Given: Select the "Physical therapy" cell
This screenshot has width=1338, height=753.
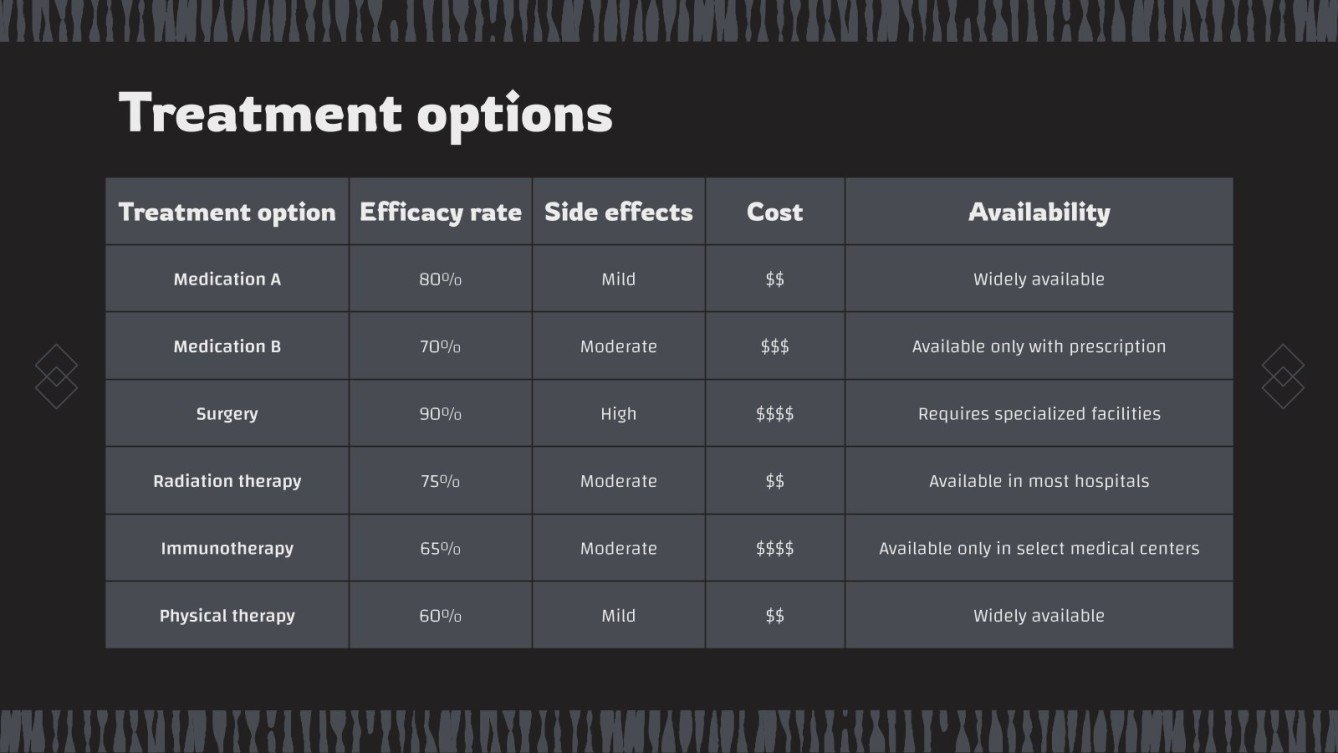Looking at the screenshot, I should click(x=227, y=615).
